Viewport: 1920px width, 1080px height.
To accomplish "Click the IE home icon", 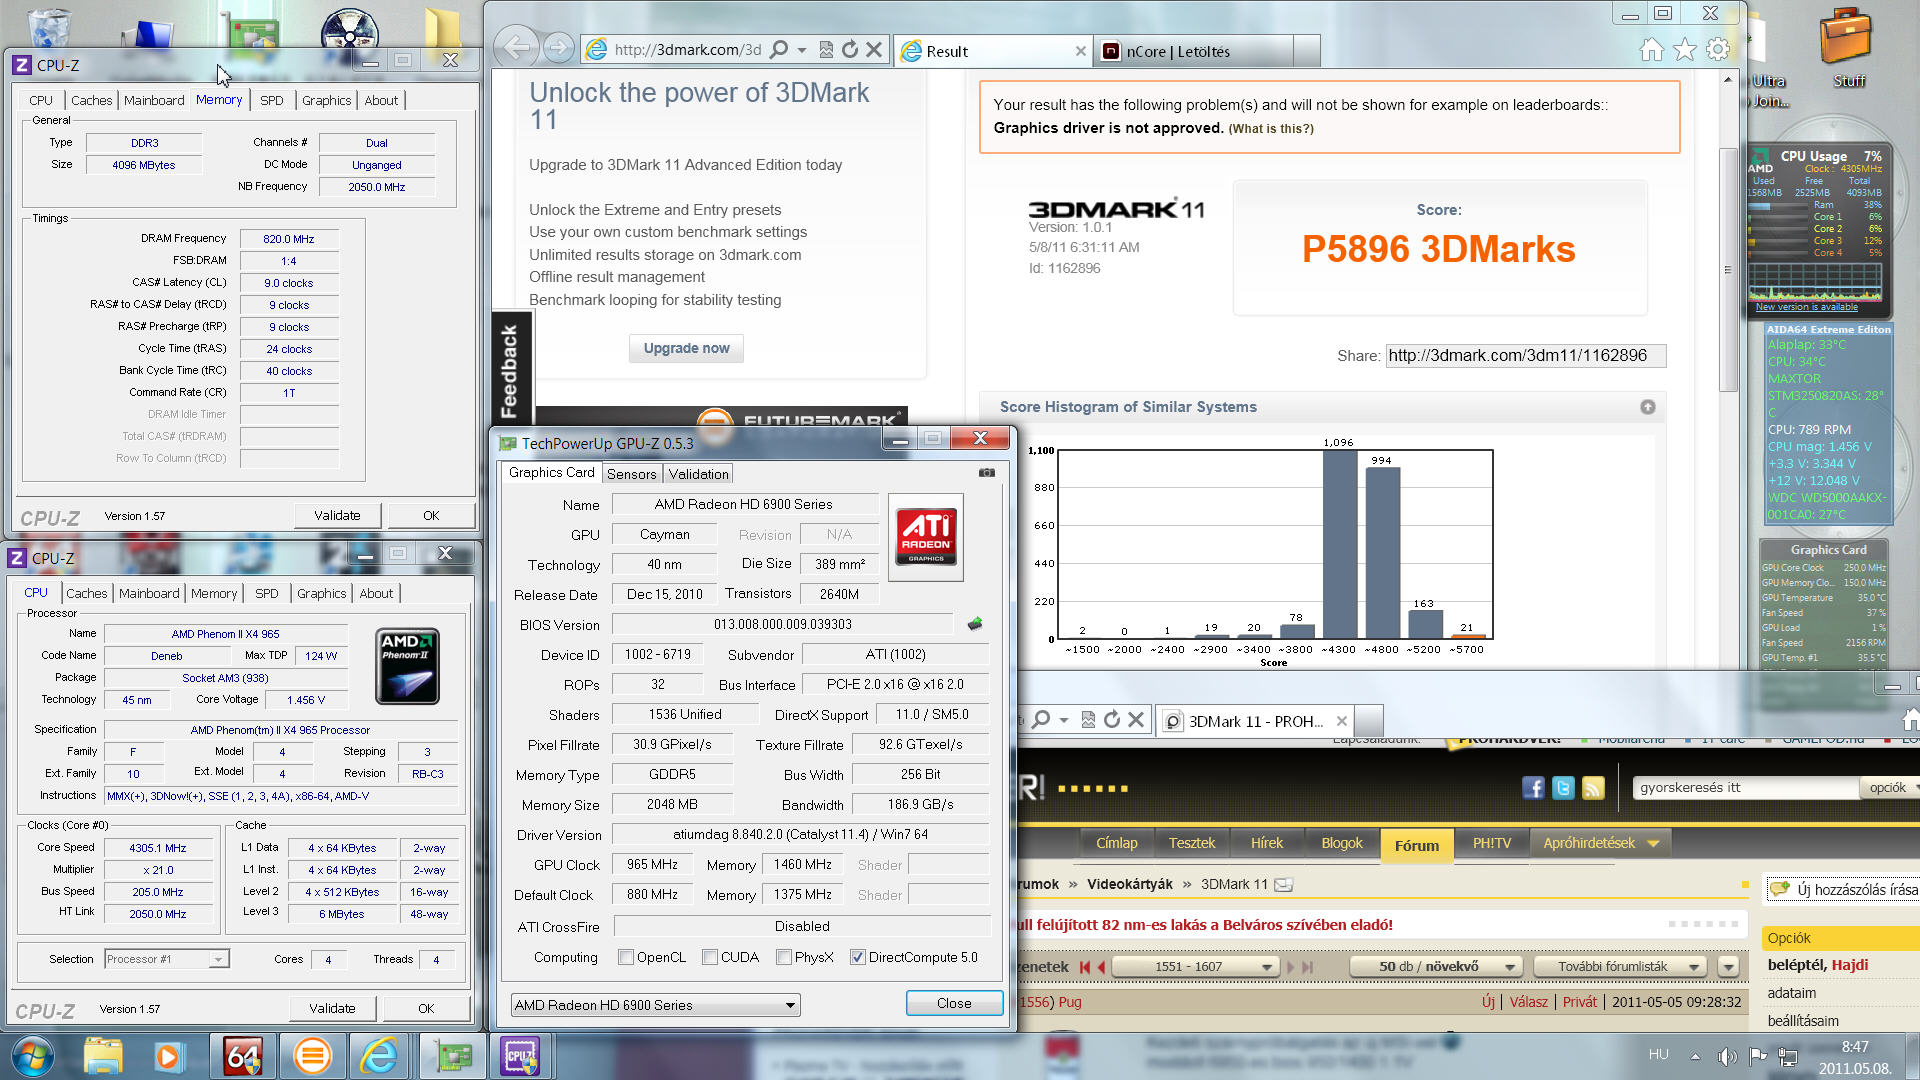I will (1651, 49).
